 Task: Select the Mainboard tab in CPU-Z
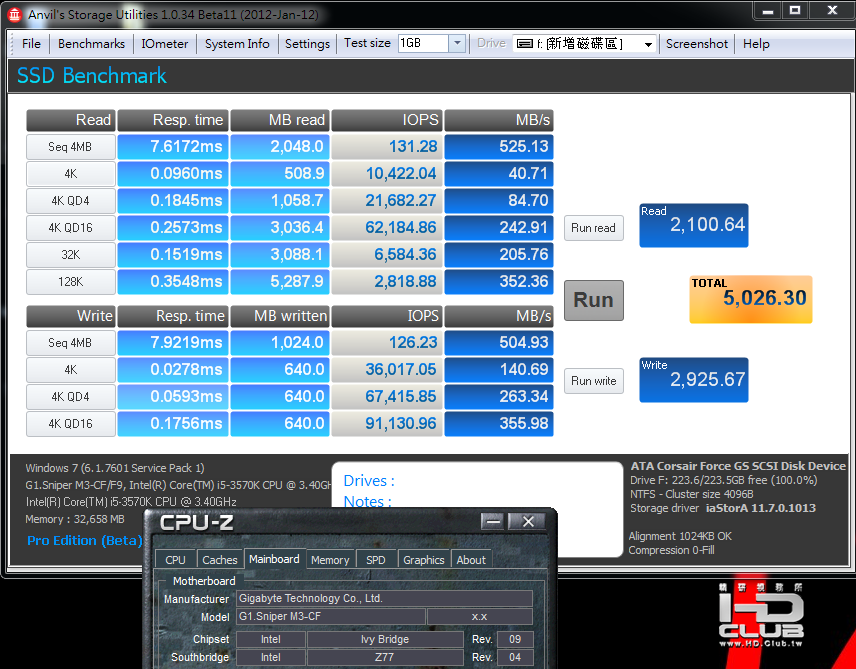[274, 559]
